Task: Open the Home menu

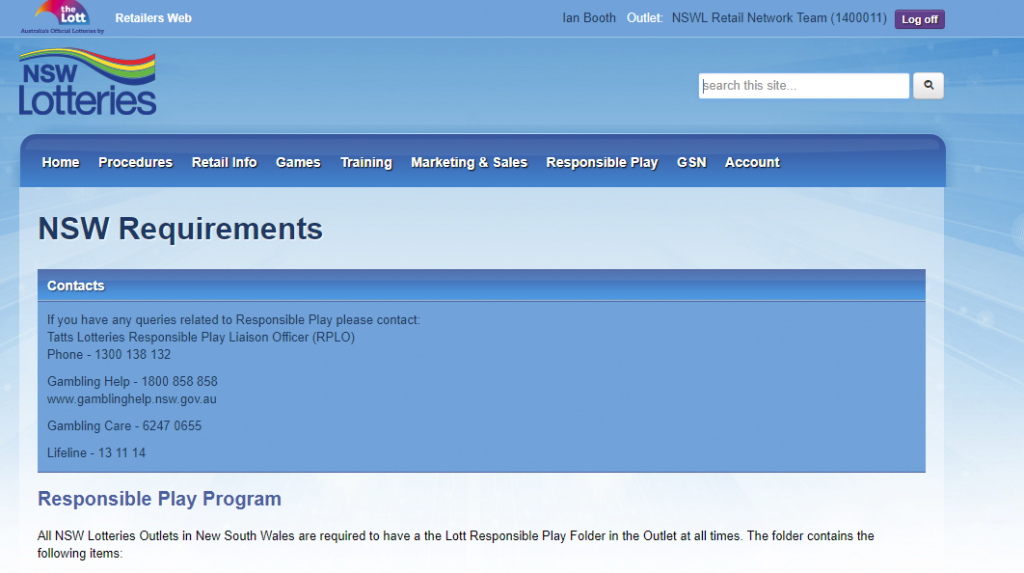Action: 61,162
